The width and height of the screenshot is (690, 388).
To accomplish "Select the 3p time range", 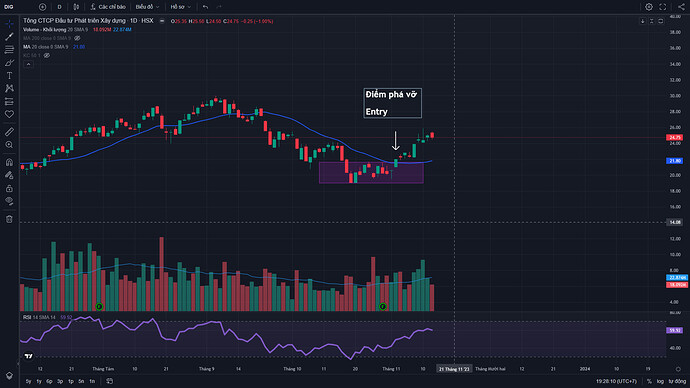I will (60, 381).
